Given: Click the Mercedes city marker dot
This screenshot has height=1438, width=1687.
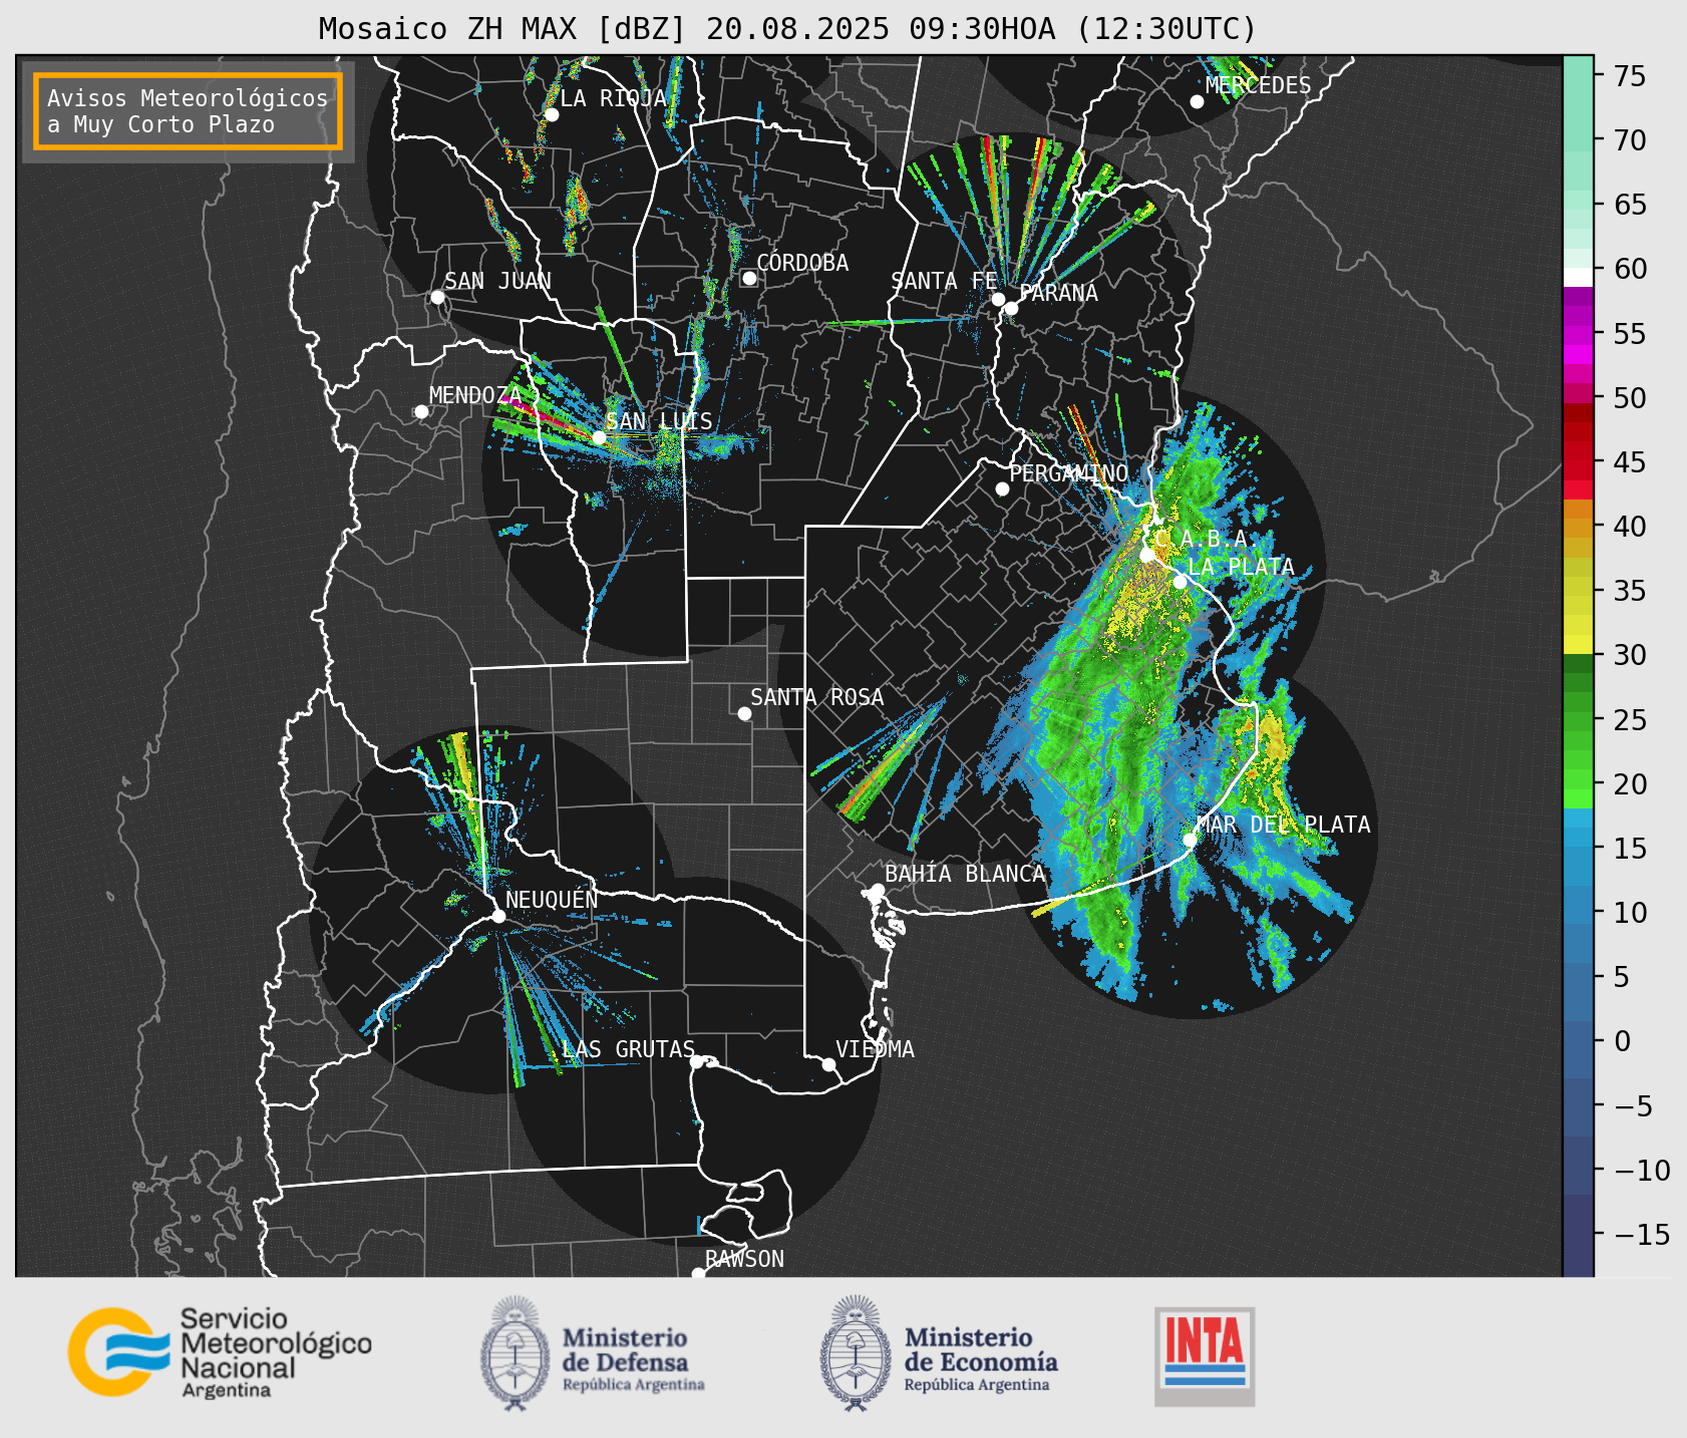Looking at the screenshot, I should (1197, 102).
